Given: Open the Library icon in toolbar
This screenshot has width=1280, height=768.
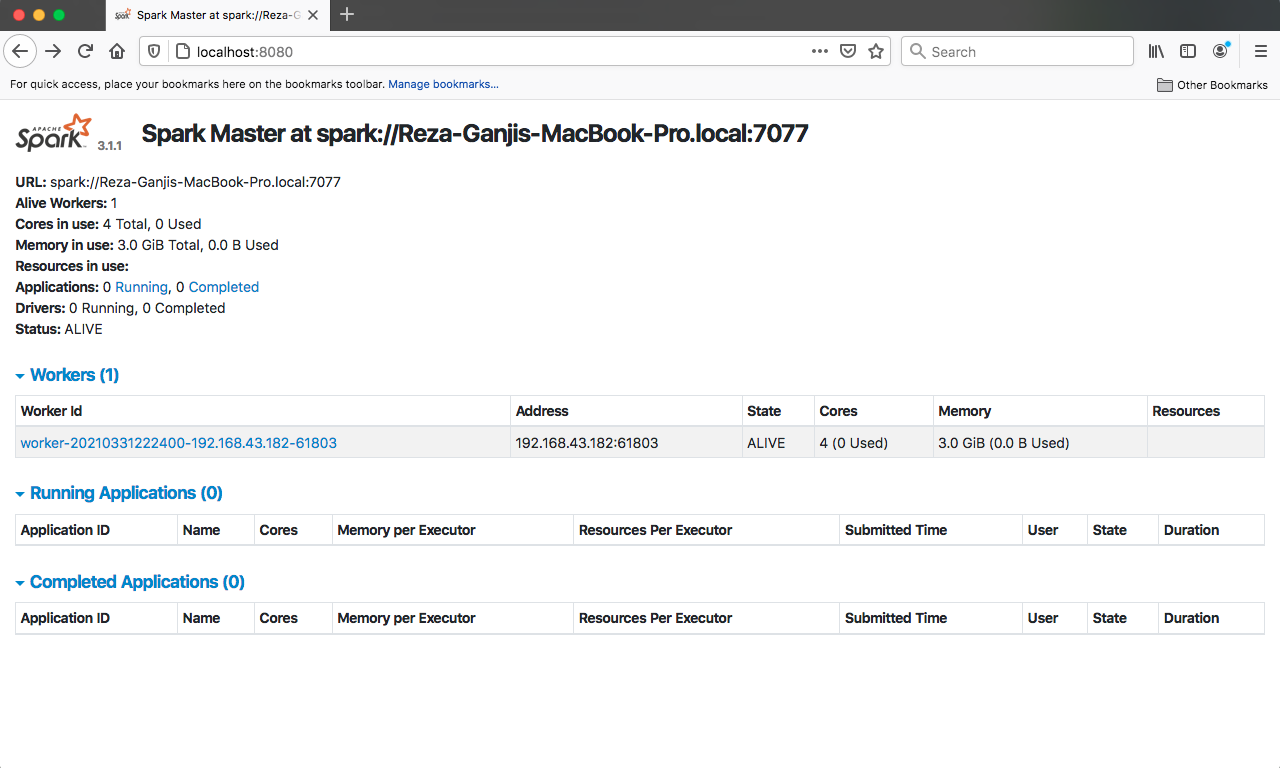Looking at the screenshot, I should 1156,51.
